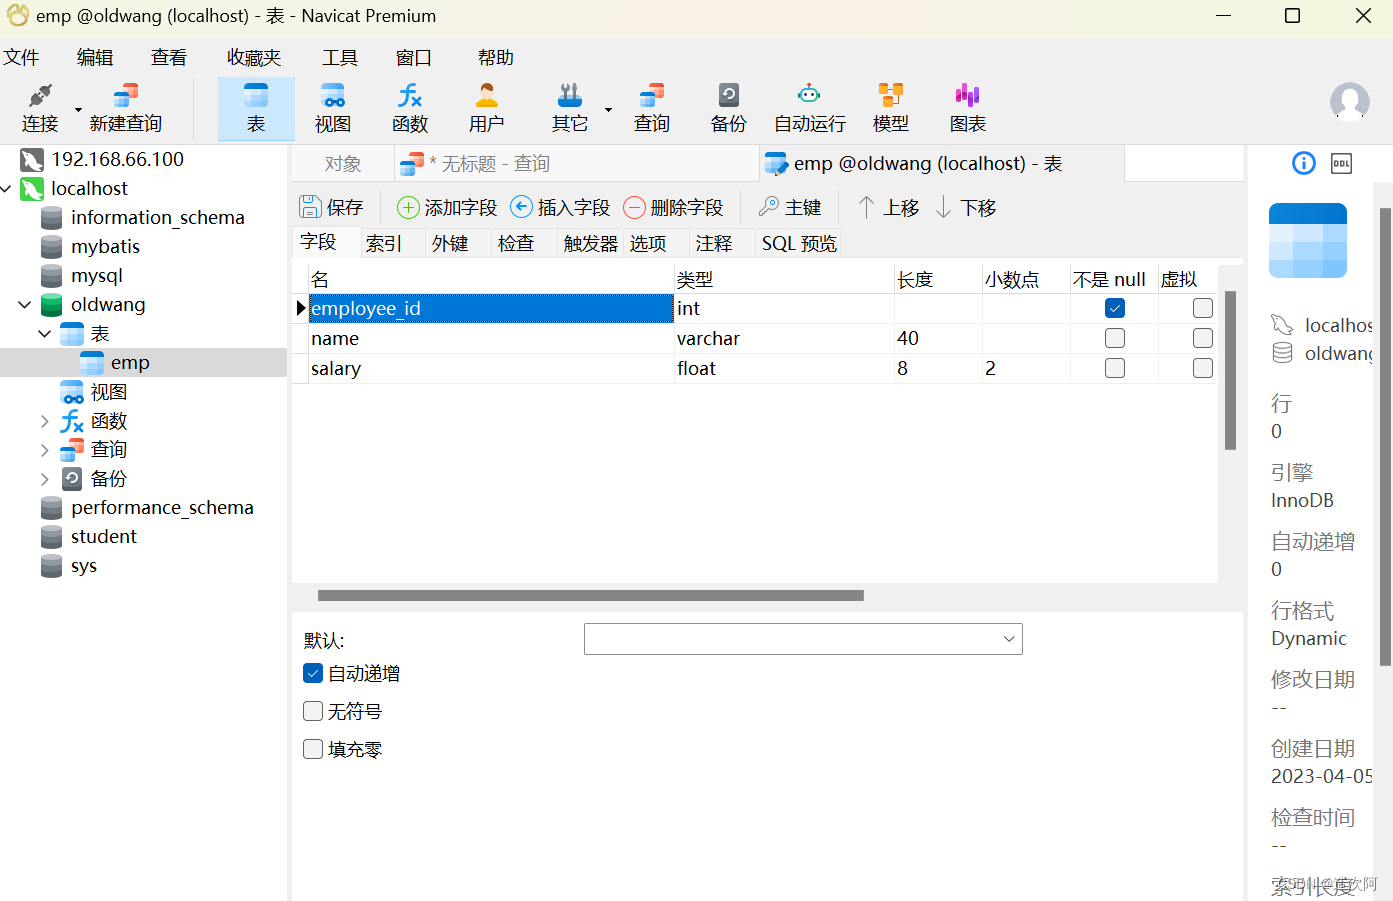Screen dimensions: 1393x901
Task: Select the information_schema database
Action: (x=157, y=217)
